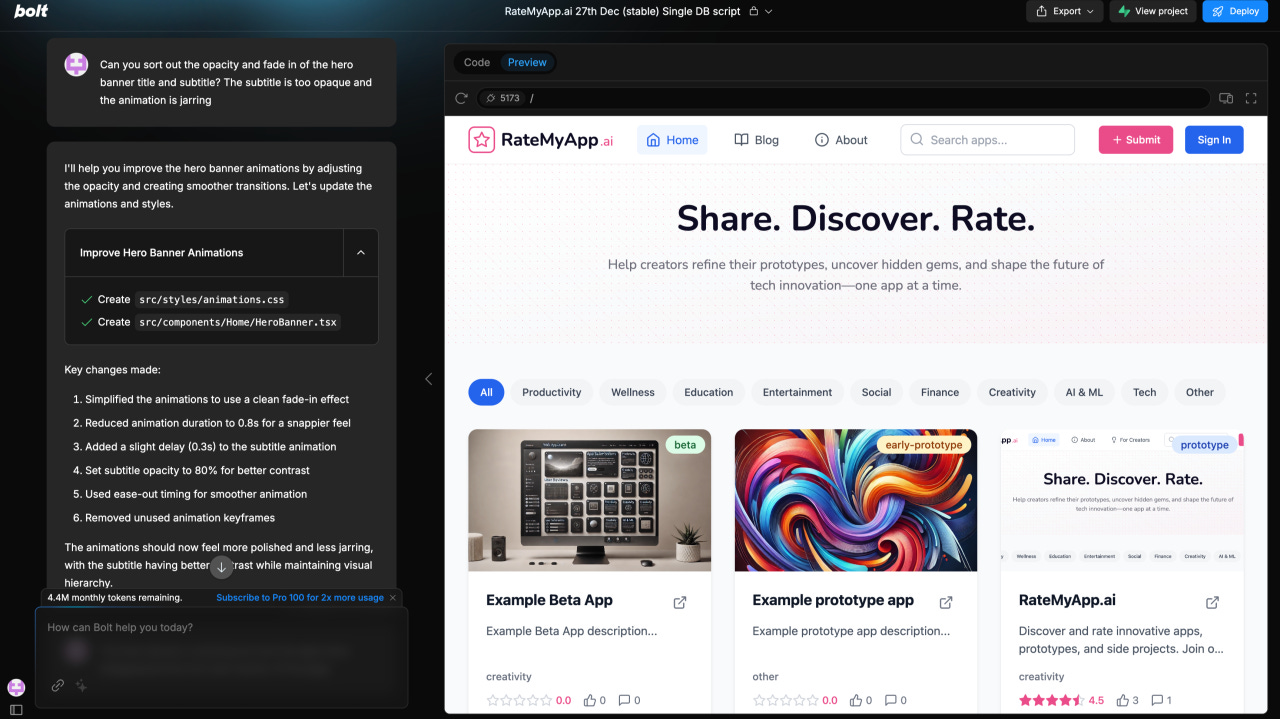
Task: Rate Example Beta App with stars
Action: pos(518,700)
